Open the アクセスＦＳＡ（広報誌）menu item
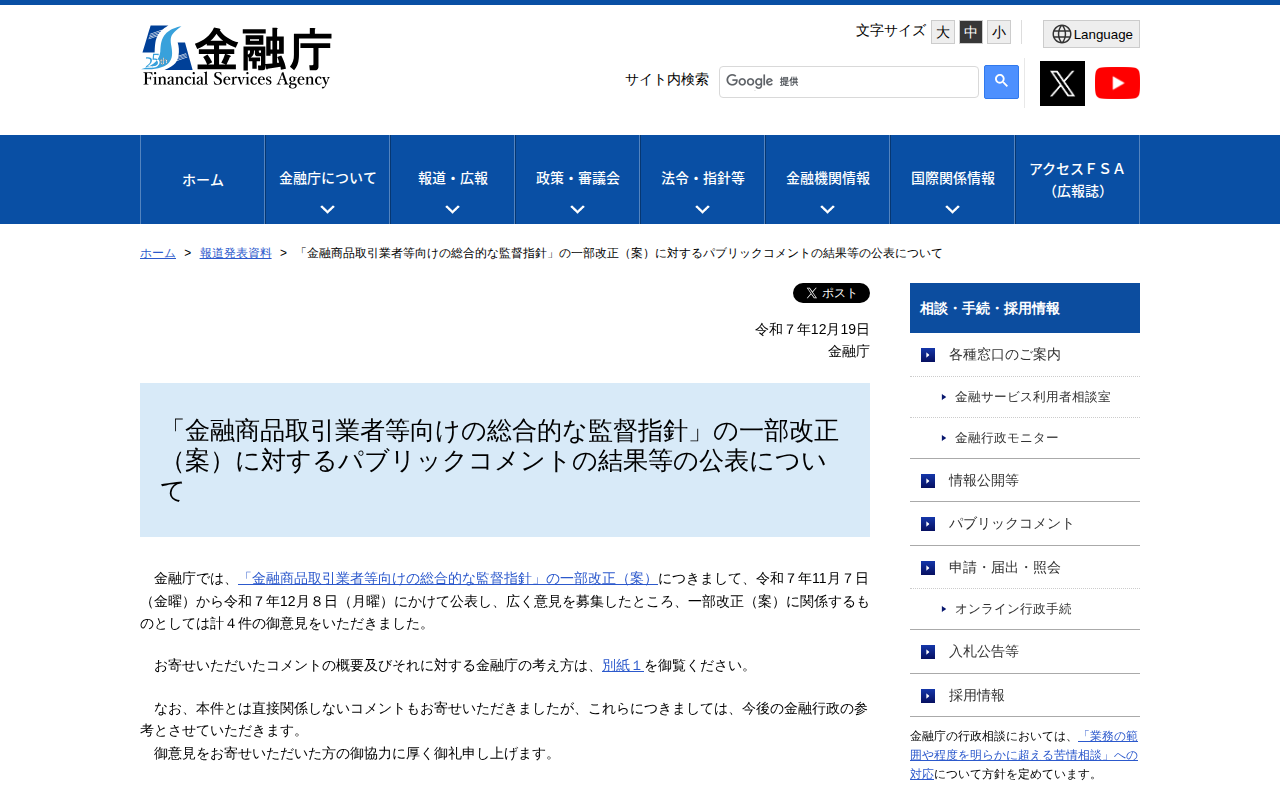This screenshot has height=800, width=1280. click(x=1076, y=179)
